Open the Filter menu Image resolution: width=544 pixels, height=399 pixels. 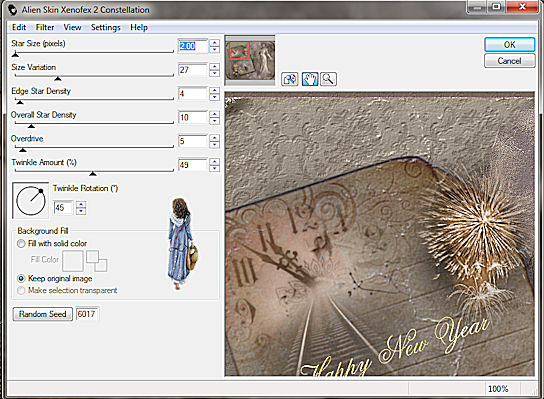coord(45,27)
